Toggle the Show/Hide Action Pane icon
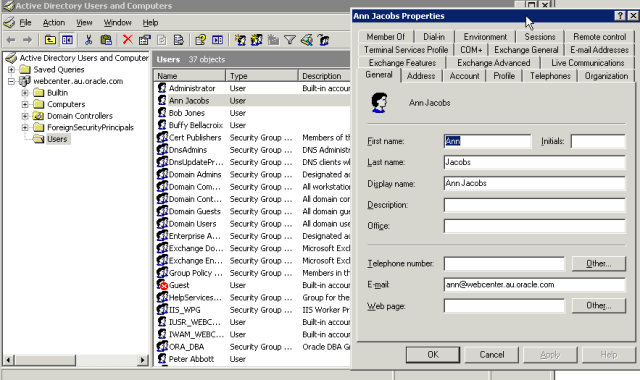This screenshot has height=380, width=640. [217, 40]
